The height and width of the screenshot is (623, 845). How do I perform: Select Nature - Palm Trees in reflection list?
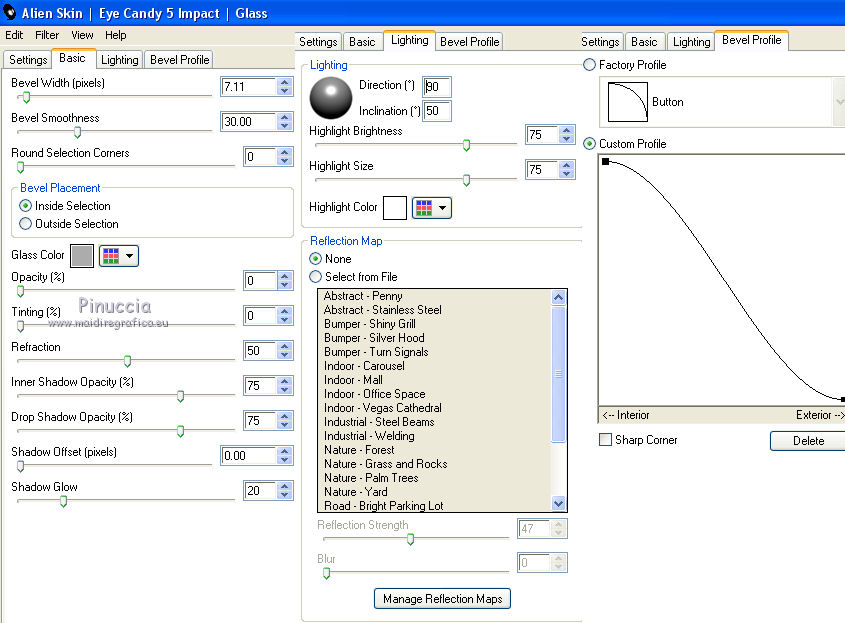[371, 478]
